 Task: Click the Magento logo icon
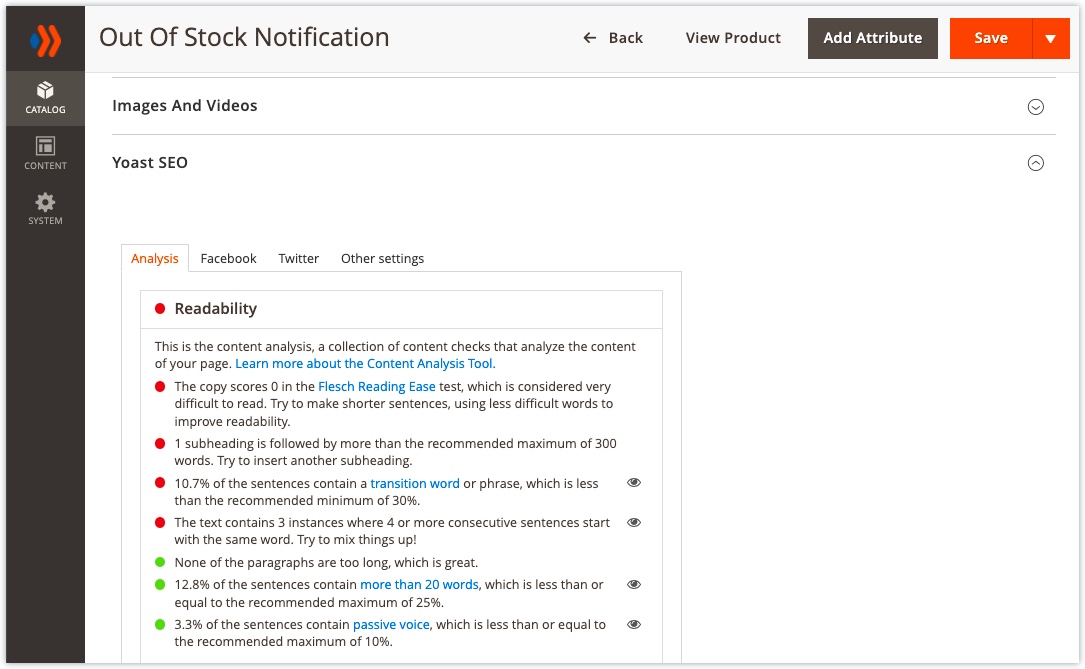coord(45,41)
